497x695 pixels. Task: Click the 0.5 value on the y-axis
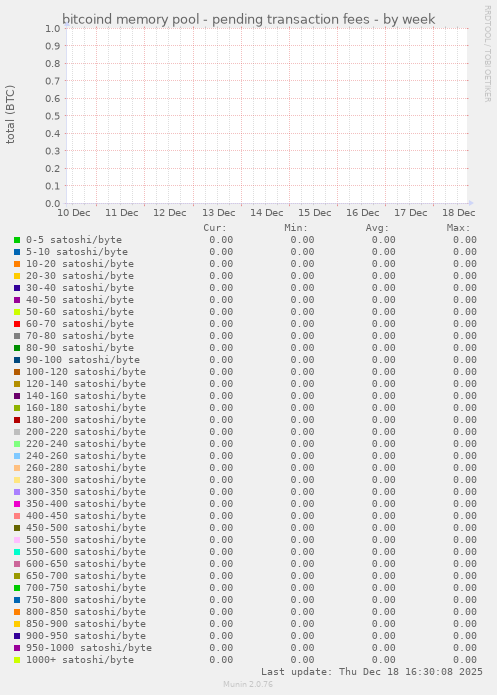point(53,116)
